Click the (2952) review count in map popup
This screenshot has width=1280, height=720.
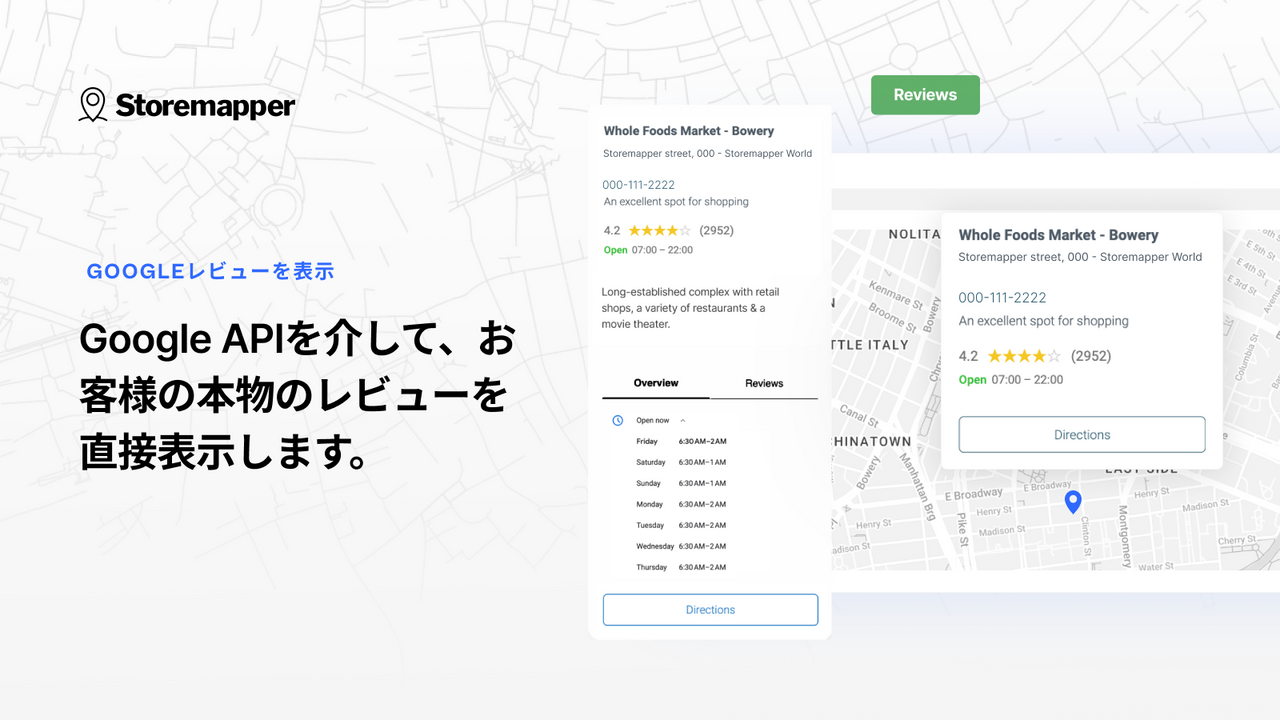[1091, 356]
